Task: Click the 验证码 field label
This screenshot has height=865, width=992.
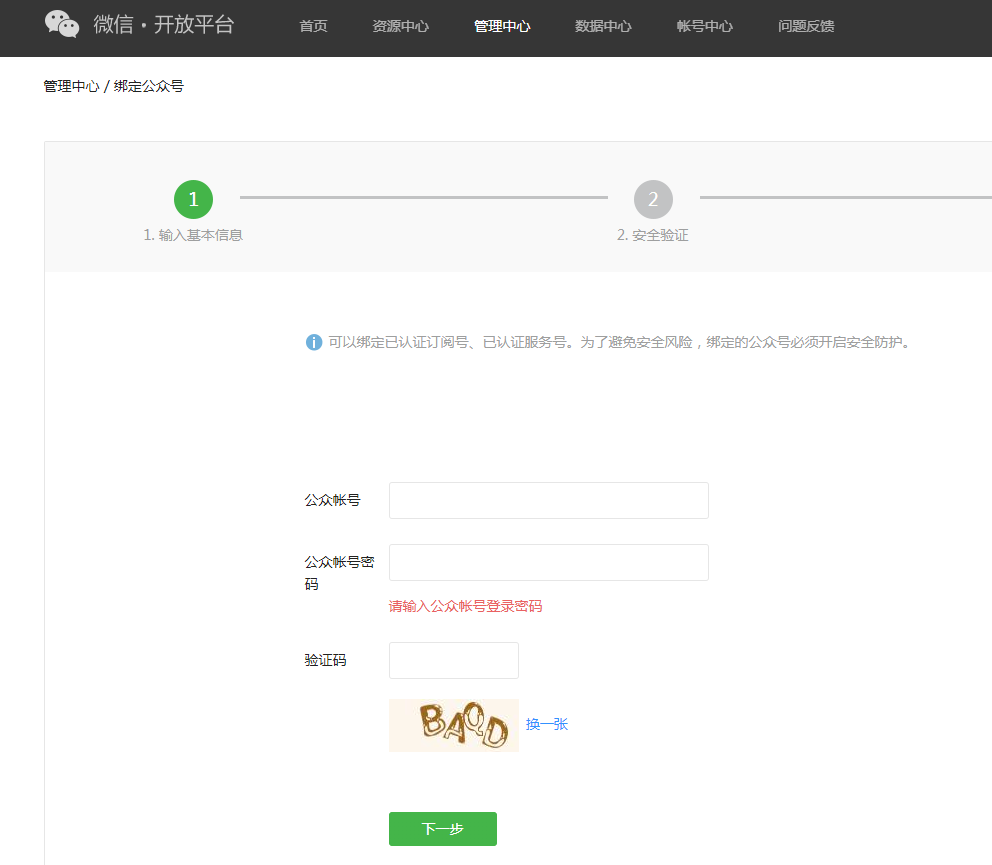Action: coord(325,660)
